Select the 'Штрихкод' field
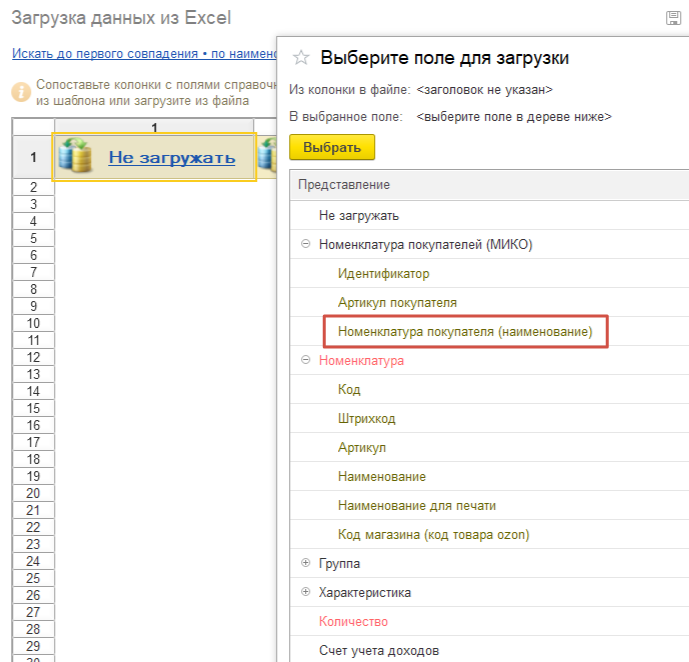The image size is (689, 662). click(x=366, y=418)
